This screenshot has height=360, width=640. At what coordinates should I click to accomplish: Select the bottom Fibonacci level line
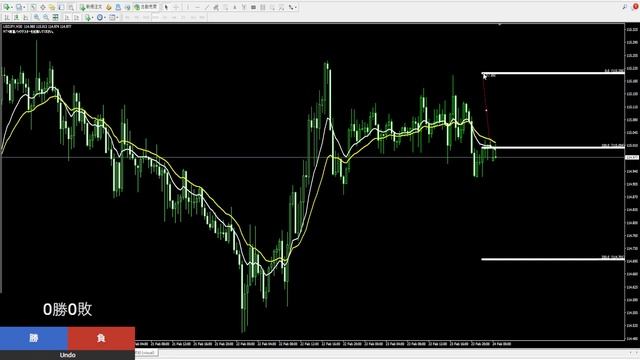pos(553,259)
